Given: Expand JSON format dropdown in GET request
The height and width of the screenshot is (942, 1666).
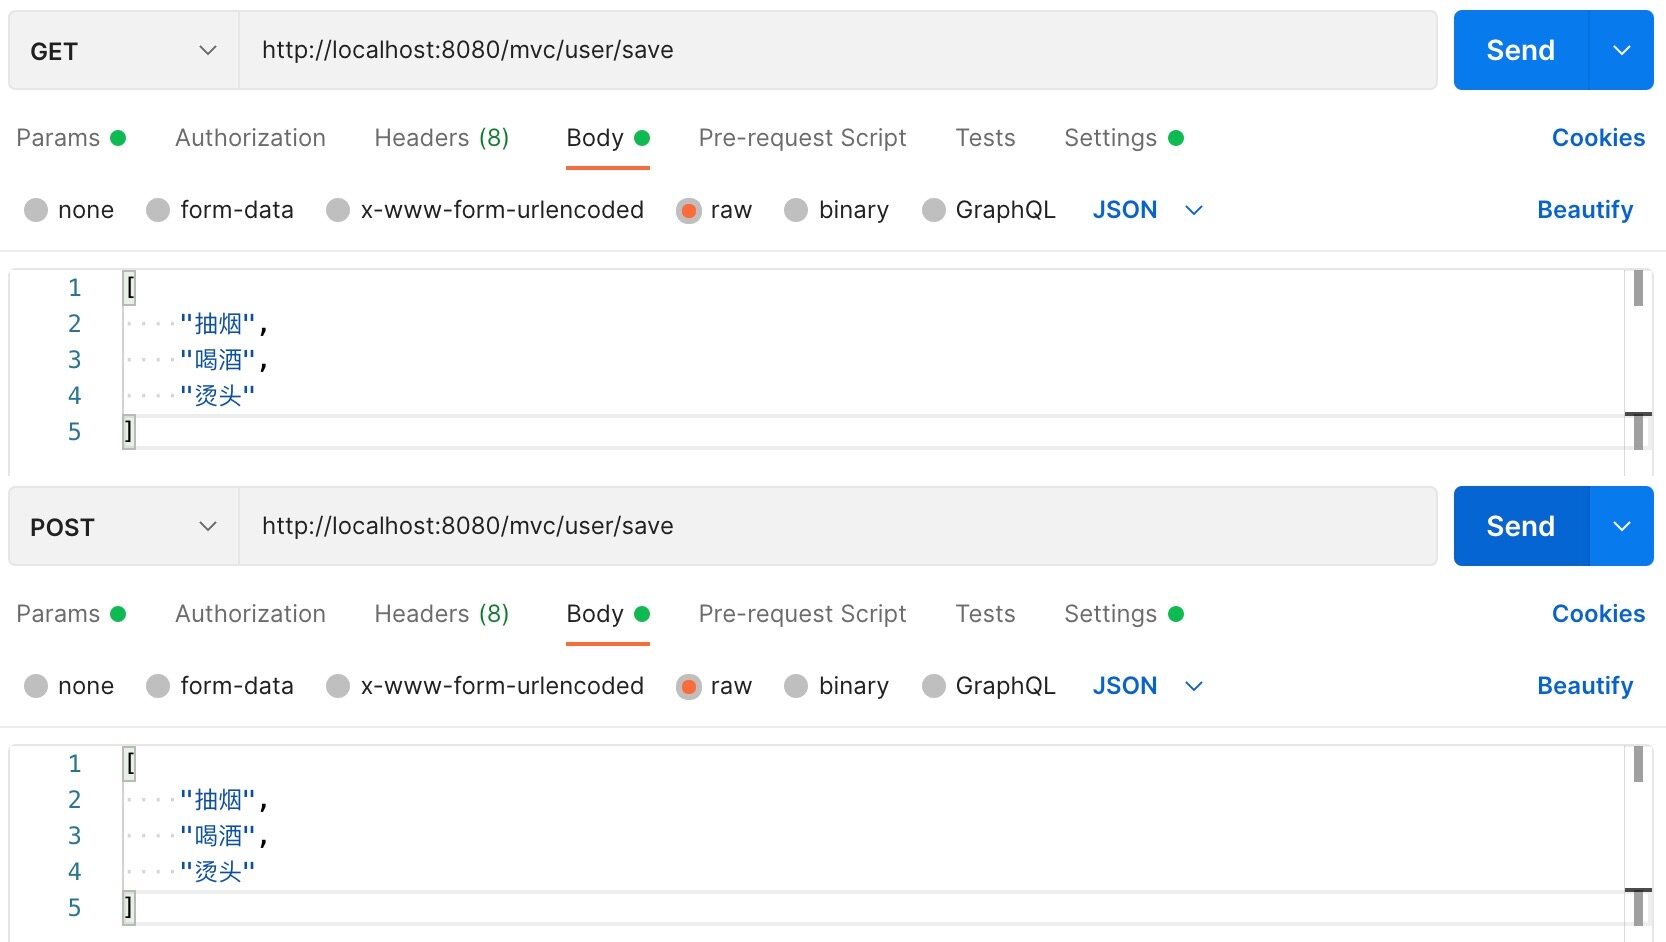Looking at the screenshot, I should [1193, 210].
